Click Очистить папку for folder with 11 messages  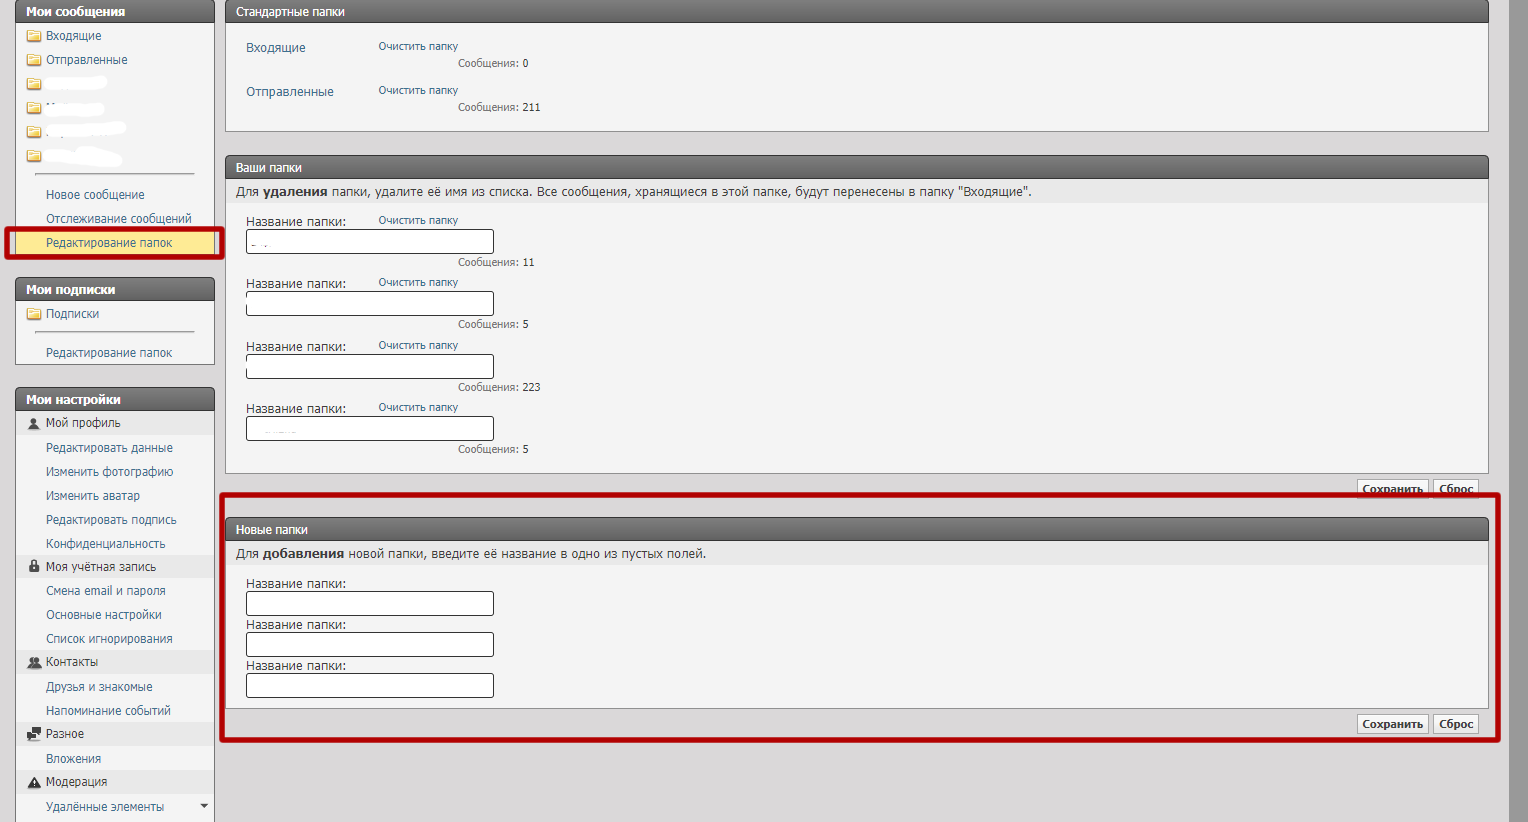point(418,220)
